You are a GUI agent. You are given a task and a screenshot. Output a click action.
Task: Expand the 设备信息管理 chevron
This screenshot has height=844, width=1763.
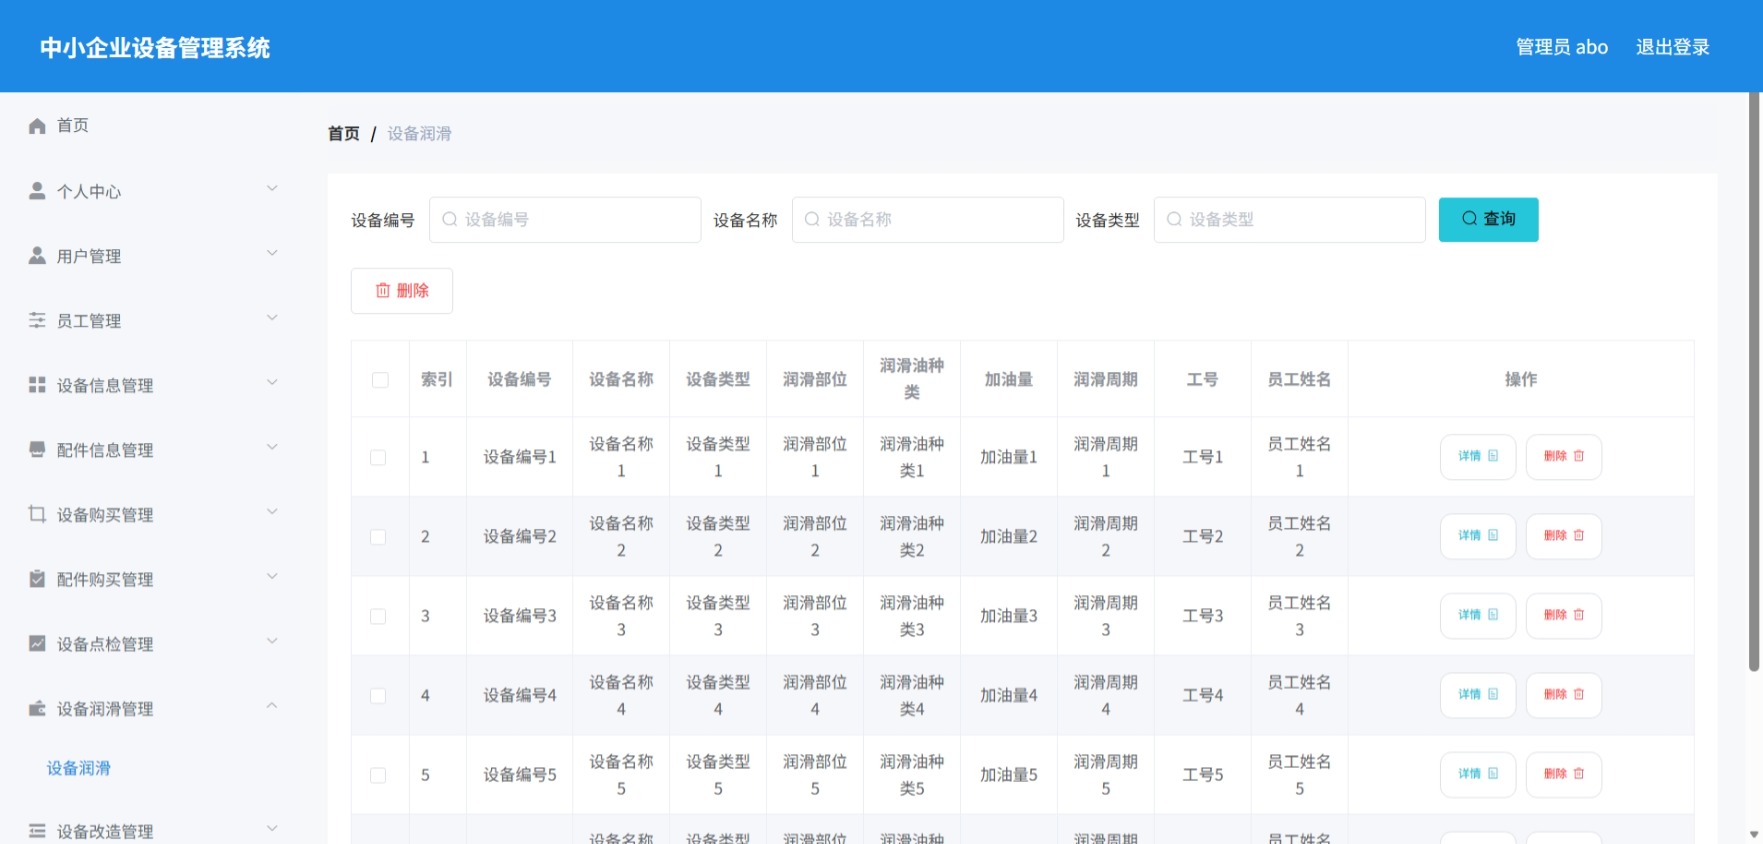tap(272, 383)
